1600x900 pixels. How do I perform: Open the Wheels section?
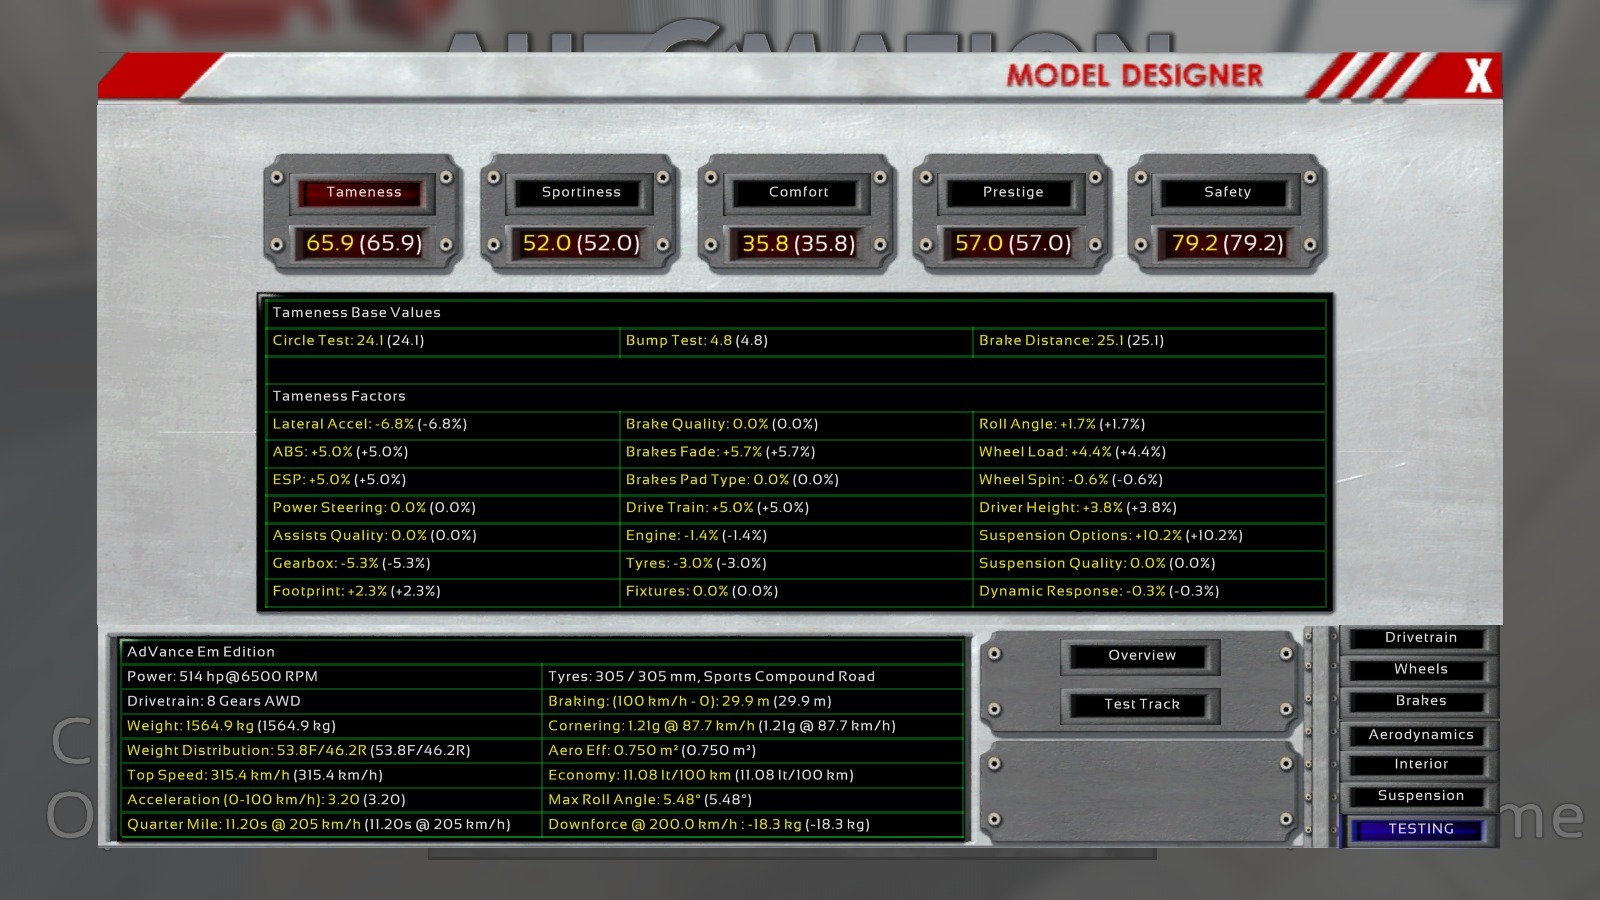click(x=1420, y=669)
